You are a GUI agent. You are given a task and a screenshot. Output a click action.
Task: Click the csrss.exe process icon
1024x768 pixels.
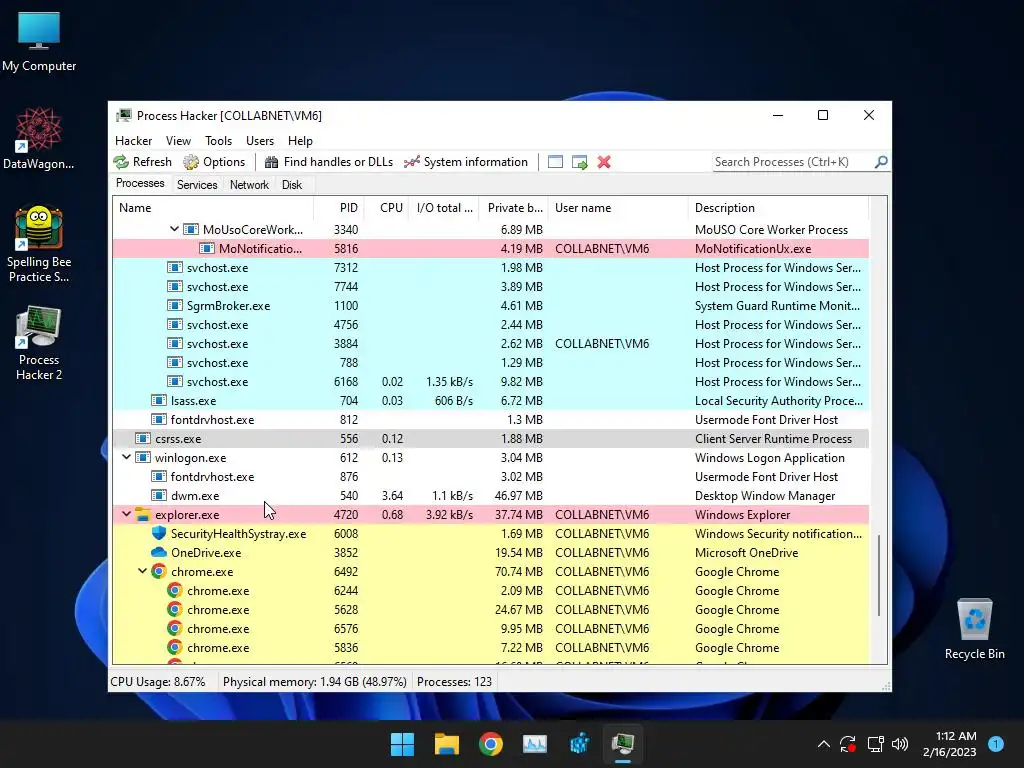142,439
